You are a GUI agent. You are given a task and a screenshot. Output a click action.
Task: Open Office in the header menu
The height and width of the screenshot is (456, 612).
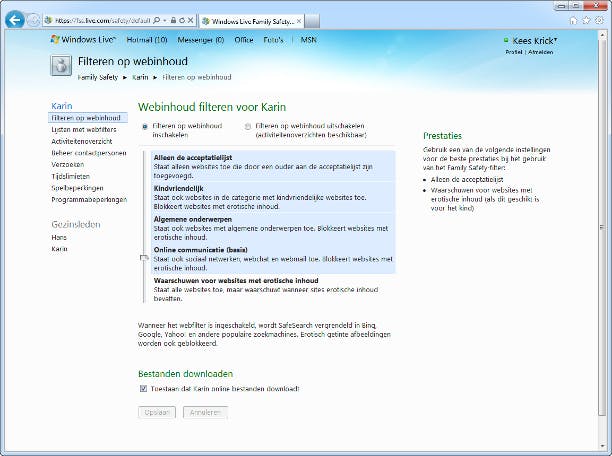pyautogui.click(x=244, y=40)
